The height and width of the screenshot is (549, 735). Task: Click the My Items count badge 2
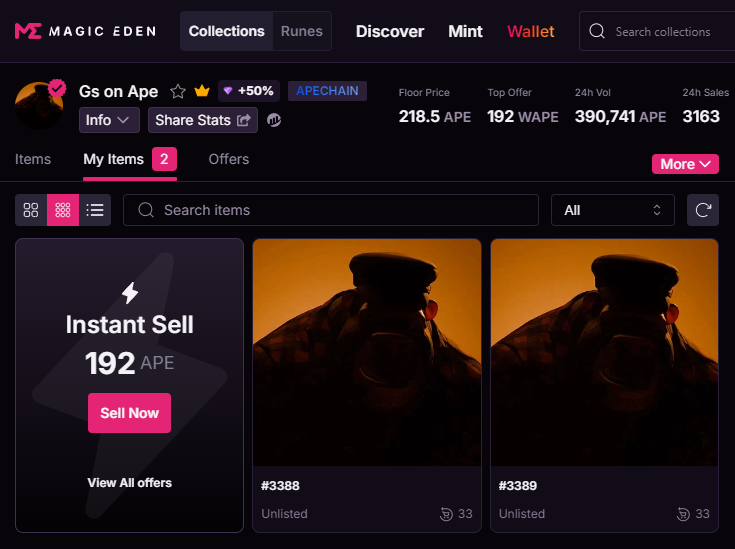[x=164, y=159]
